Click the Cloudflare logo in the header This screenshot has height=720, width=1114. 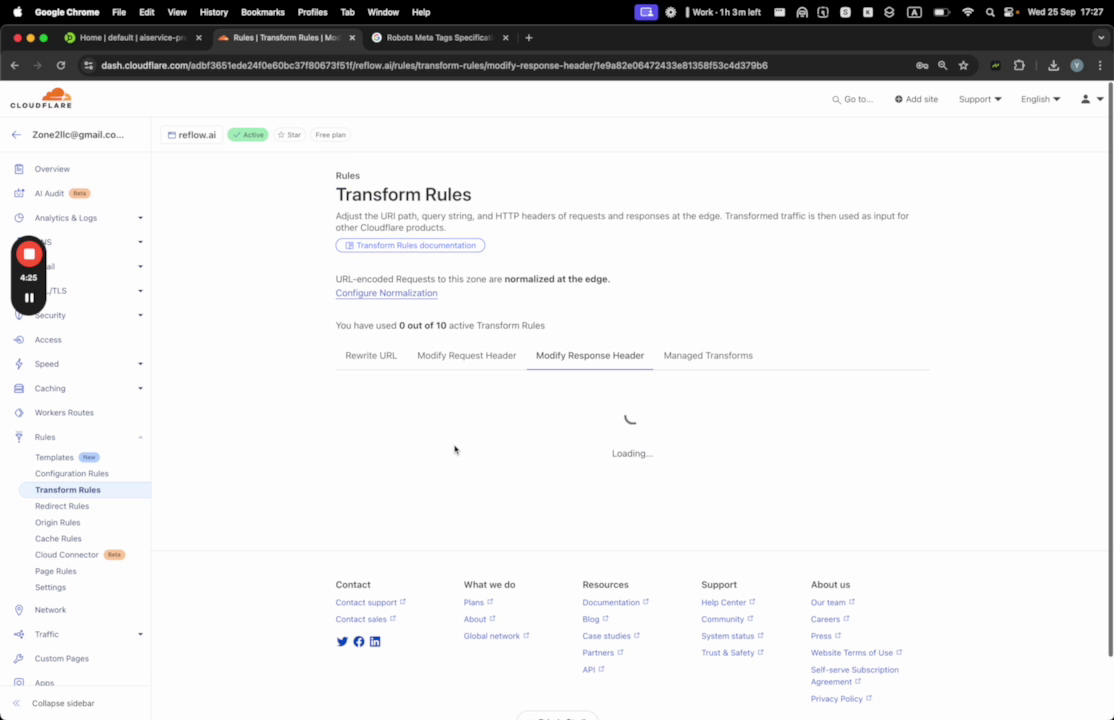(40, 98)
